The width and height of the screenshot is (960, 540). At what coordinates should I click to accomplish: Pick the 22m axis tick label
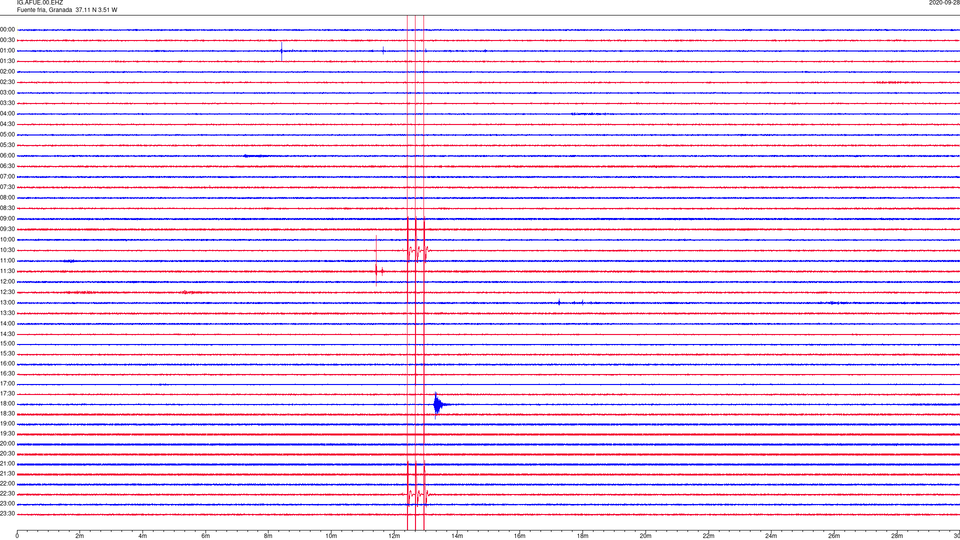tap(708, 536)
